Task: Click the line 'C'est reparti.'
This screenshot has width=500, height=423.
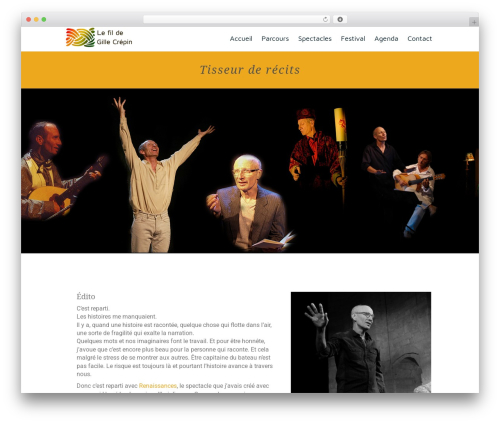Action: point(93,308)
